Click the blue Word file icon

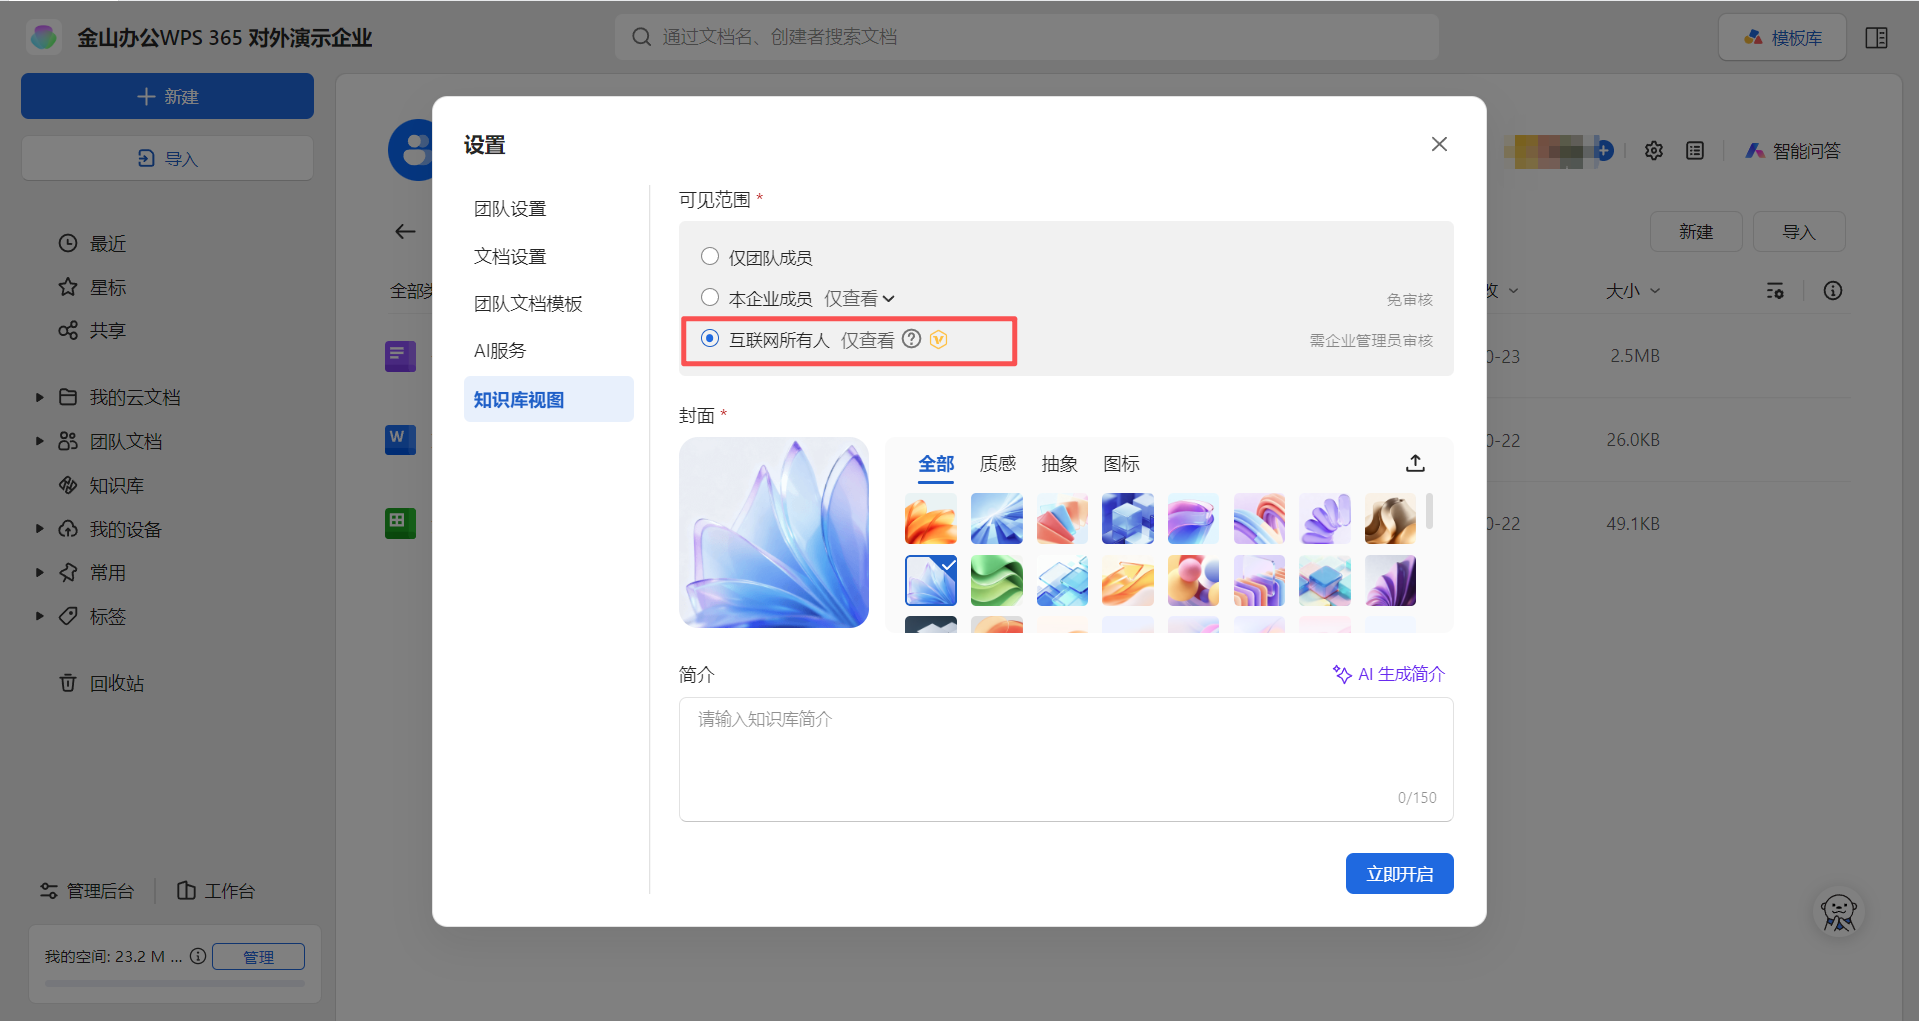[x=401, y=439]
